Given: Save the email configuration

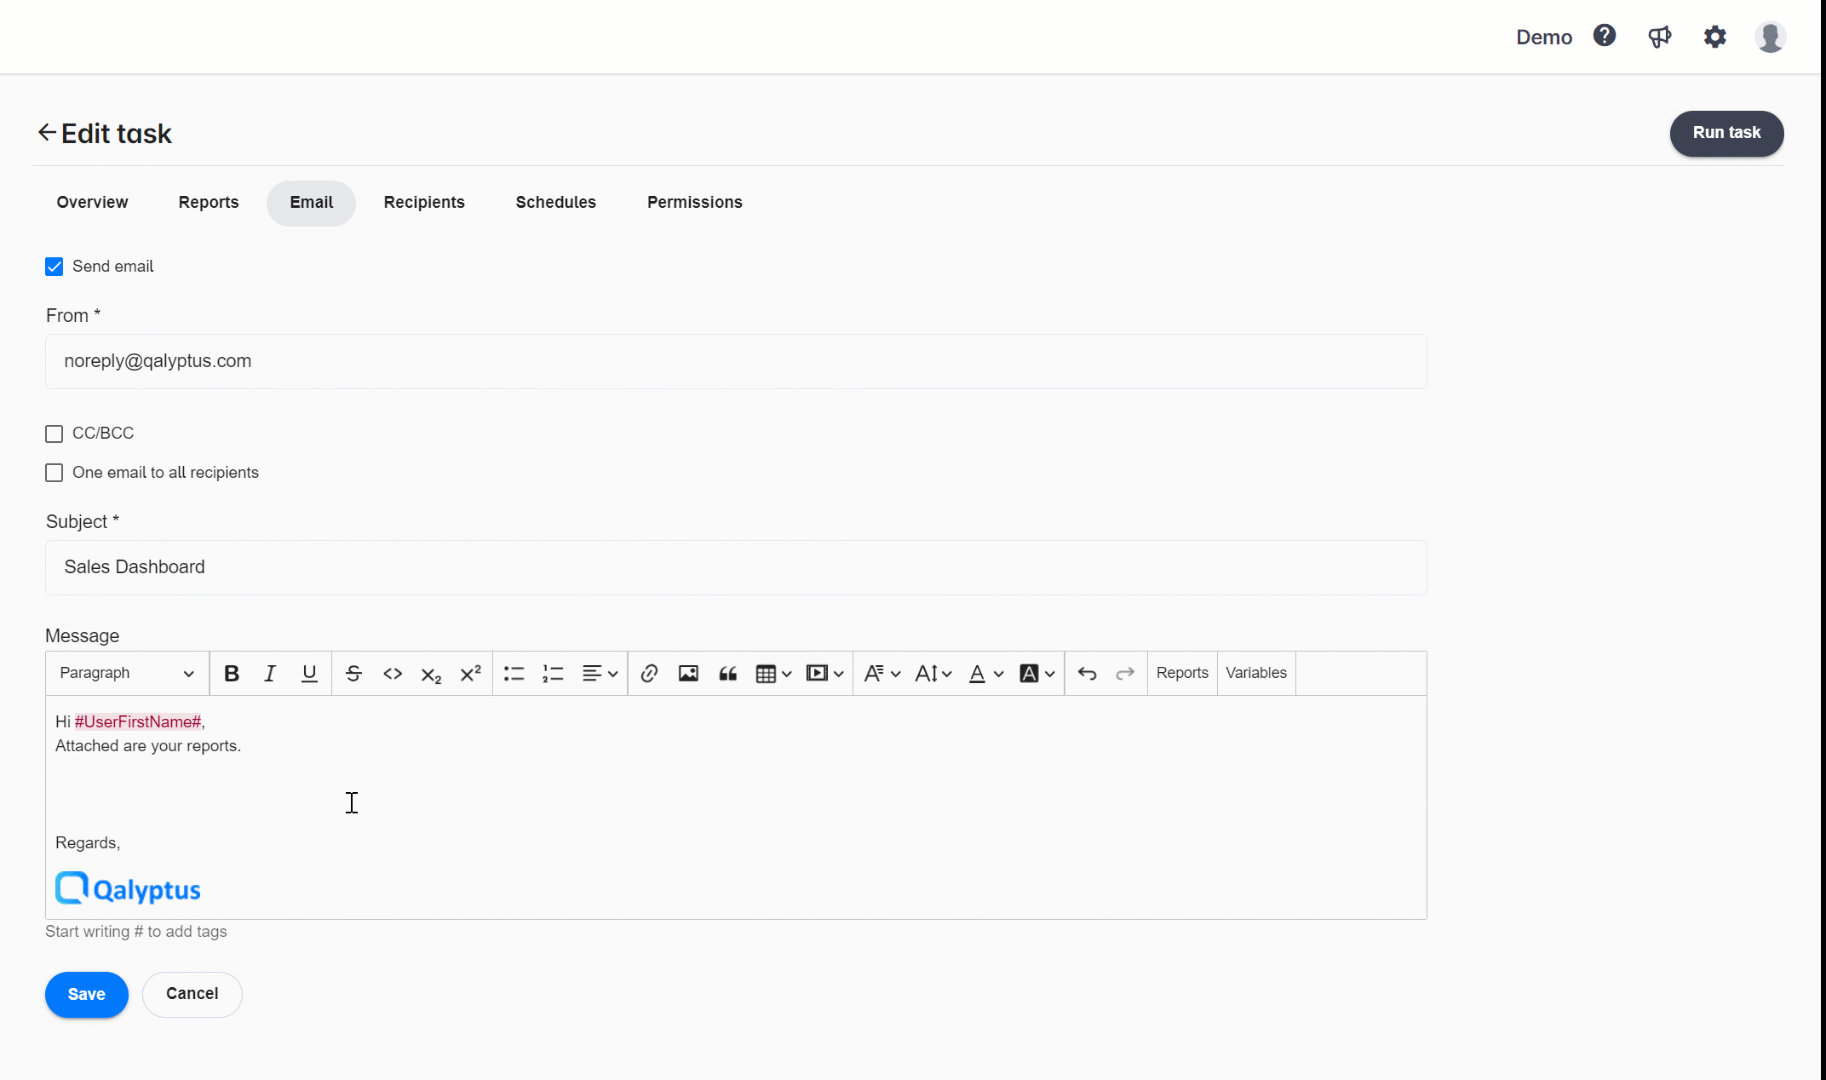Looking at the screenshot, I should (x=86, y=994).
